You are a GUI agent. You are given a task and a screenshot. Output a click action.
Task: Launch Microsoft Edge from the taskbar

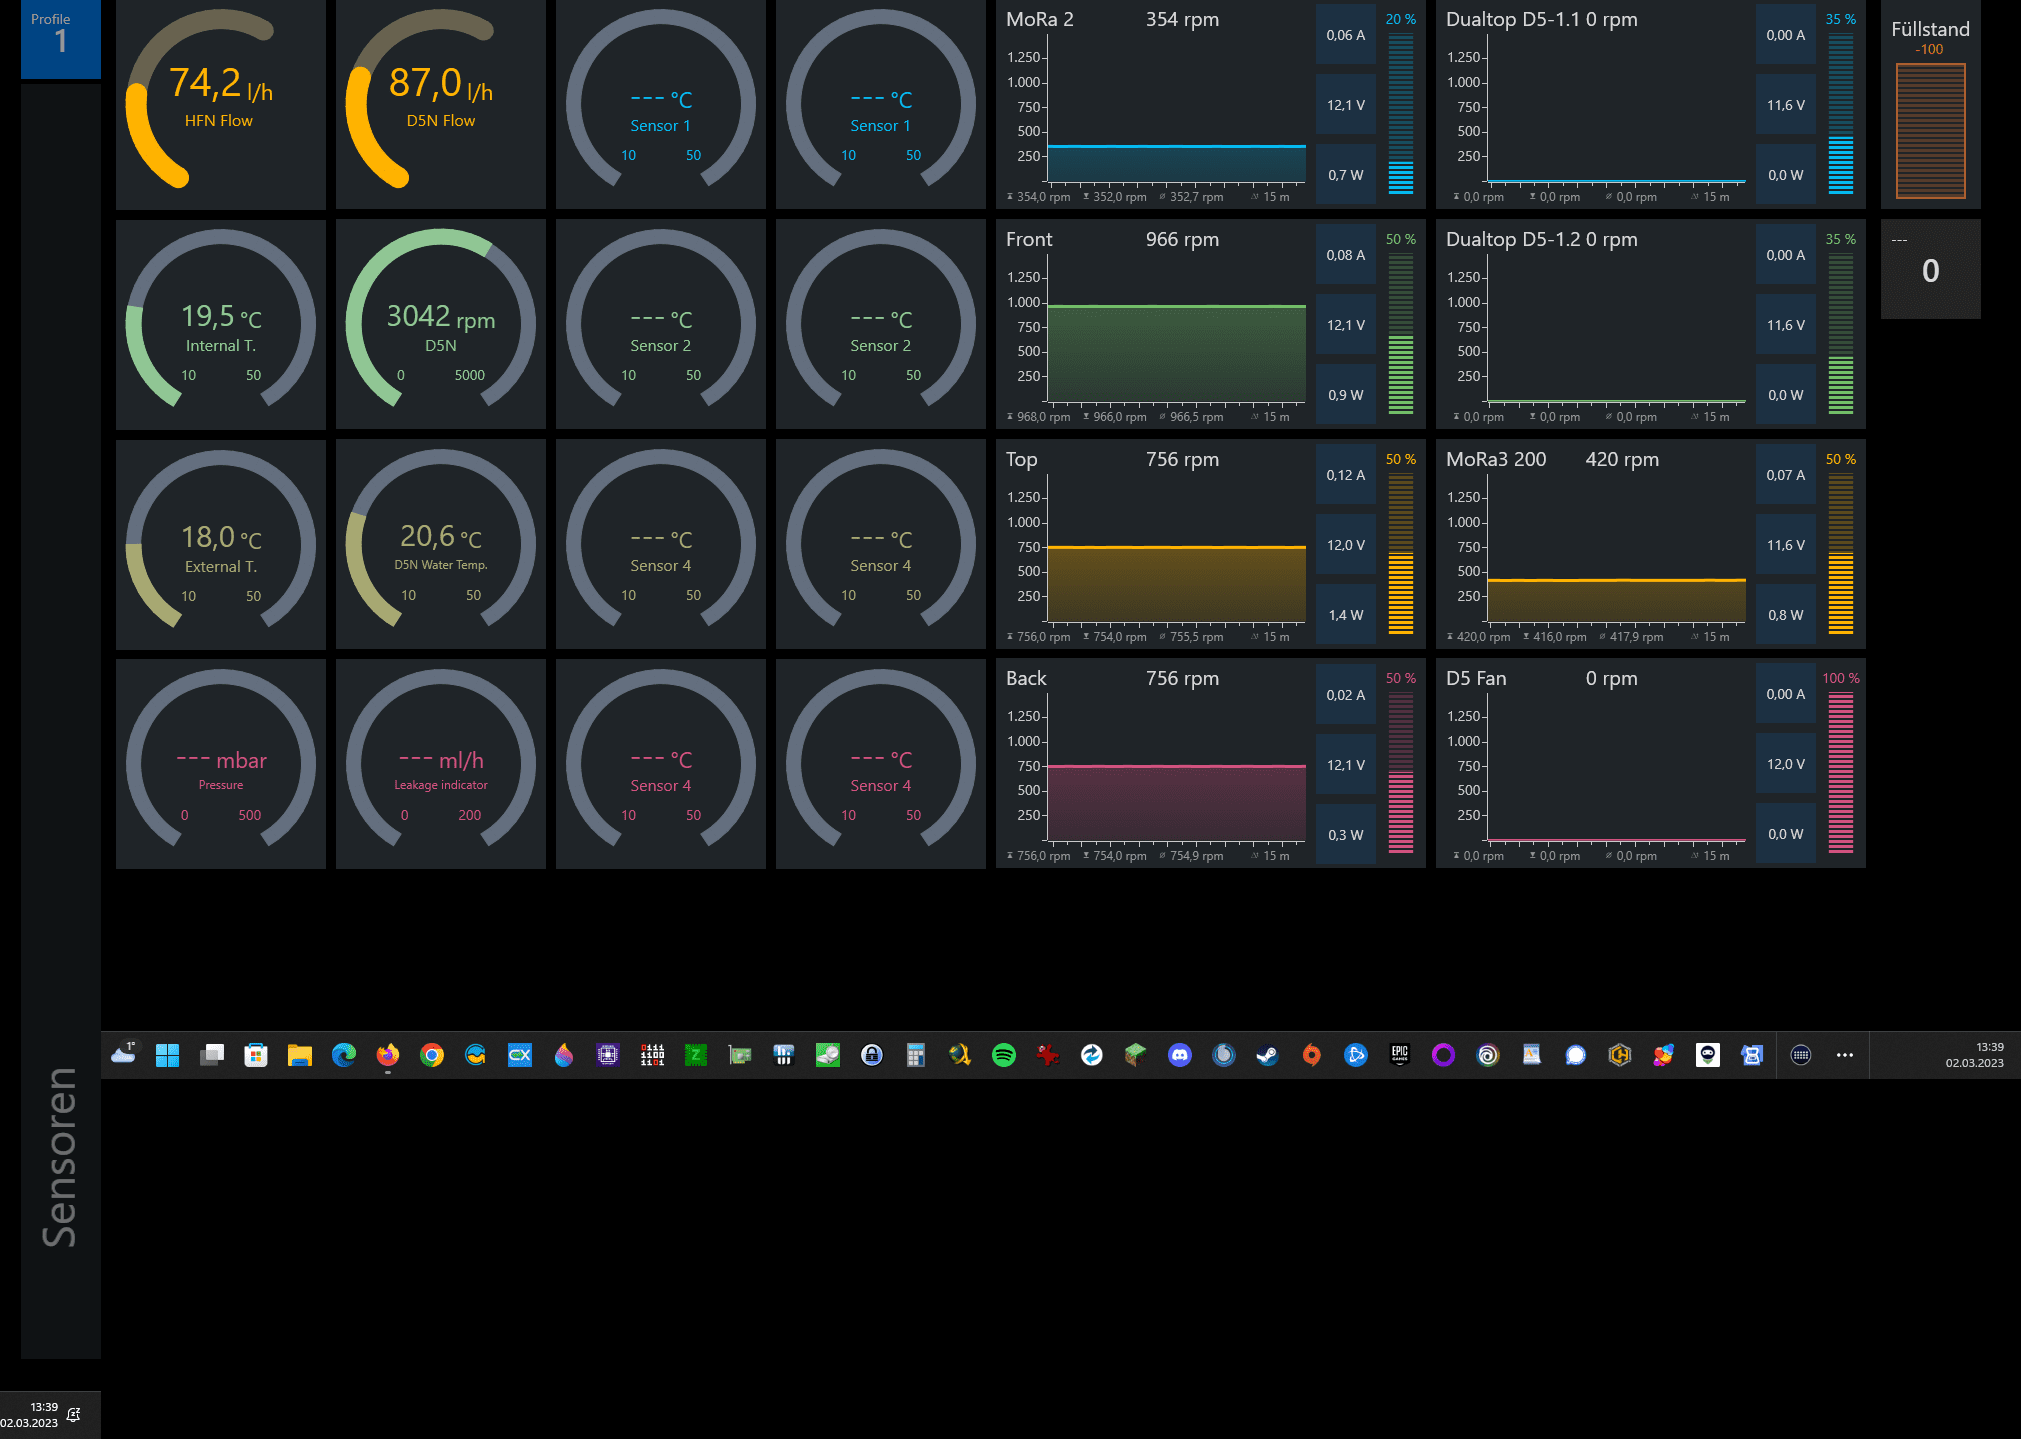(x=344, y=1055)
